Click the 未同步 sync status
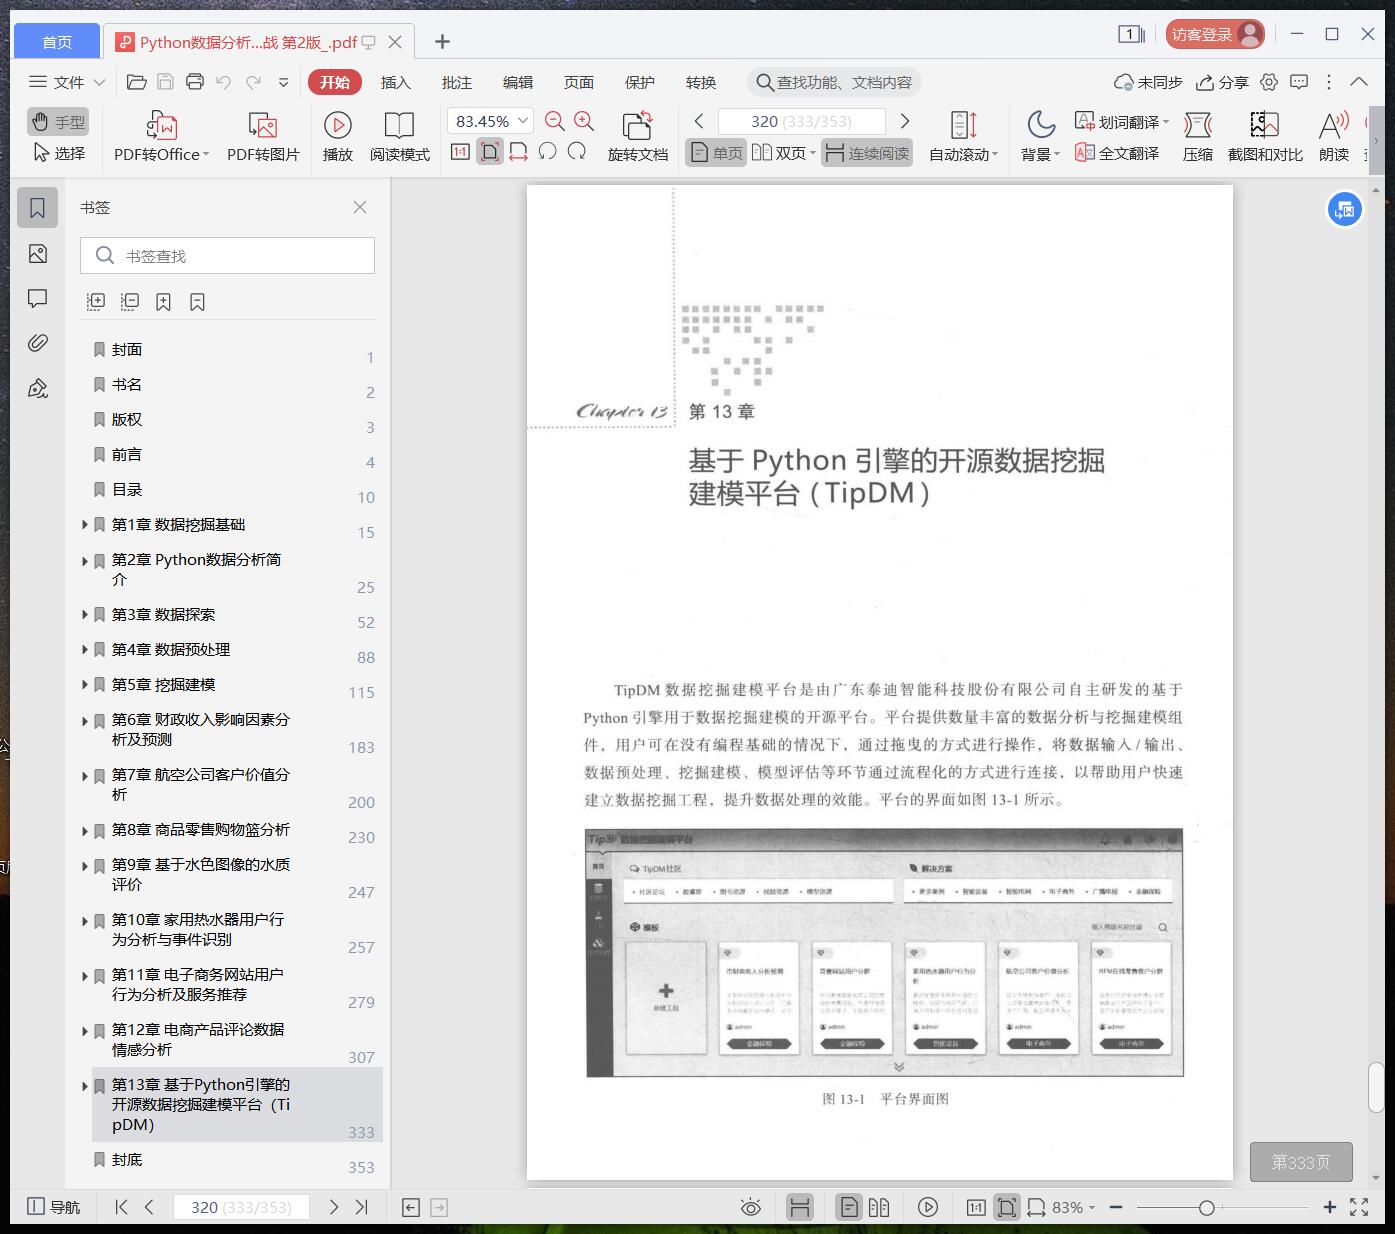 (1148, 82)
